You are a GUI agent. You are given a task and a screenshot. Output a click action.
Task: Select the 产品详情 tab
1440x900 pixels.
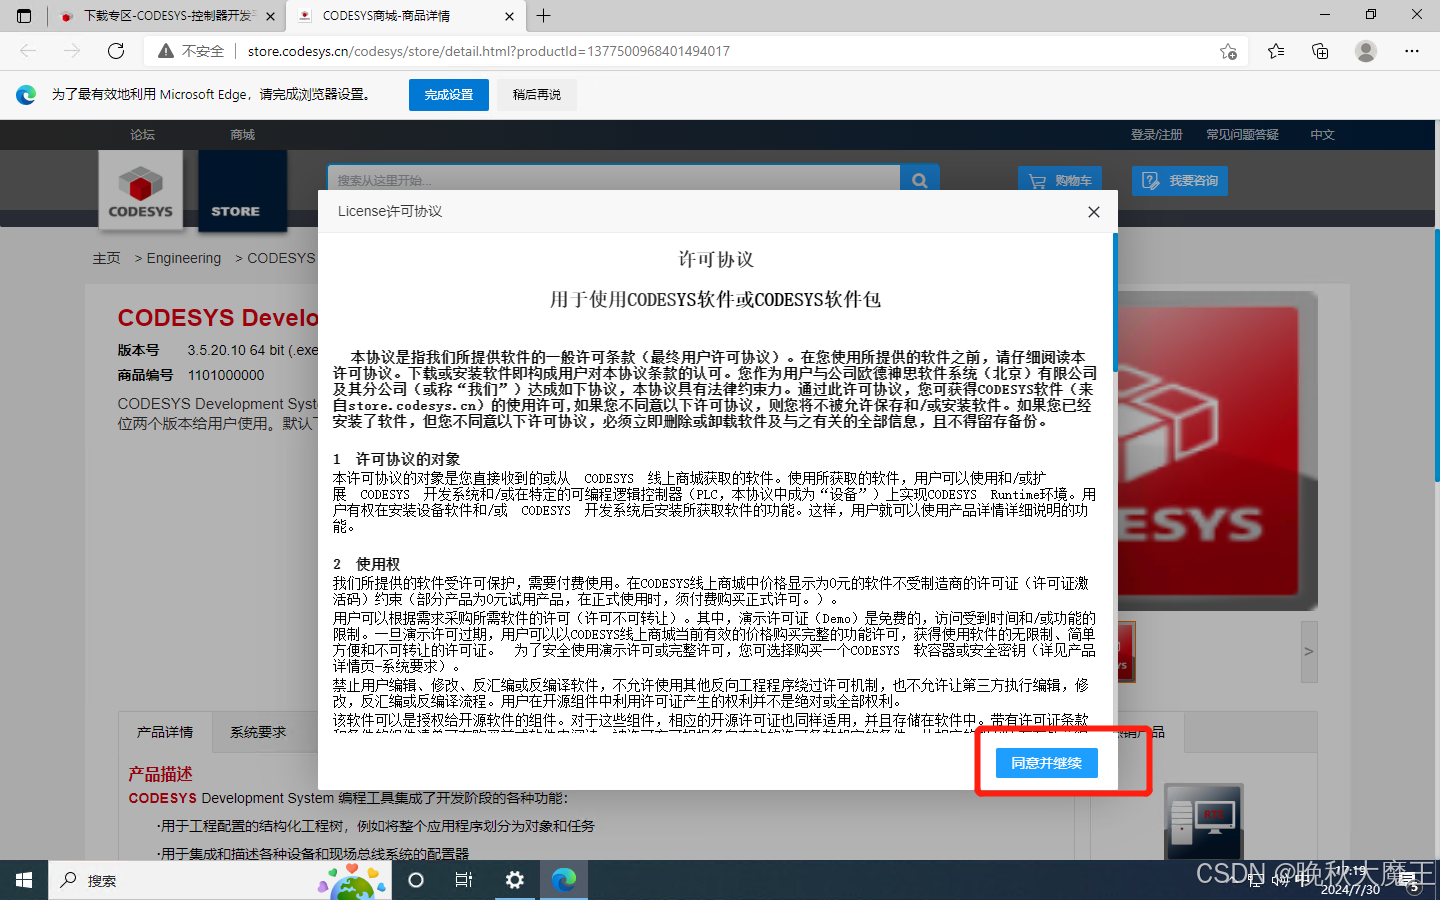165,733
